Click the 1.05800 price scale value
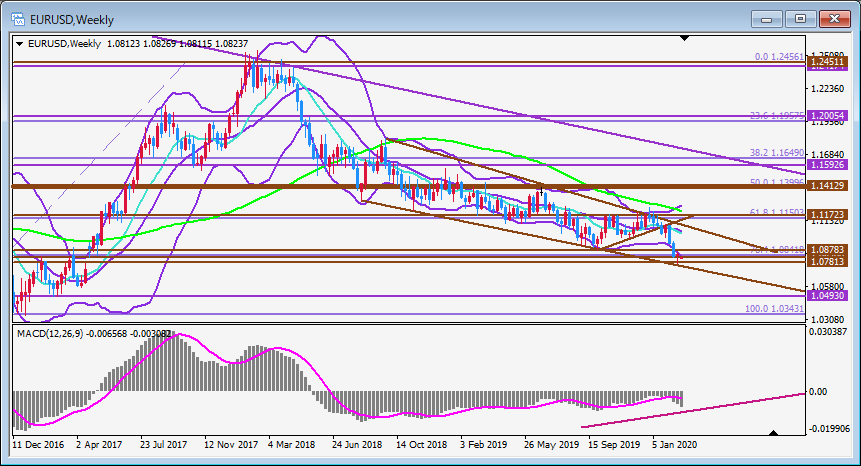The height and width of the screenshot is (466, 861). tap(828, 287)
